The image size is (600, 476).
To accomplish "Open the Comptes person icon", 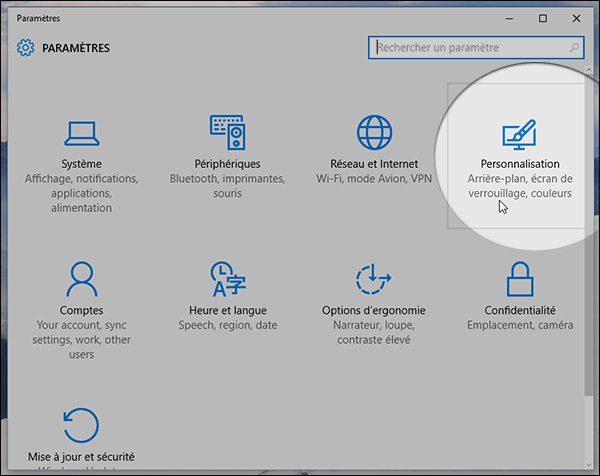I will 82,279.
